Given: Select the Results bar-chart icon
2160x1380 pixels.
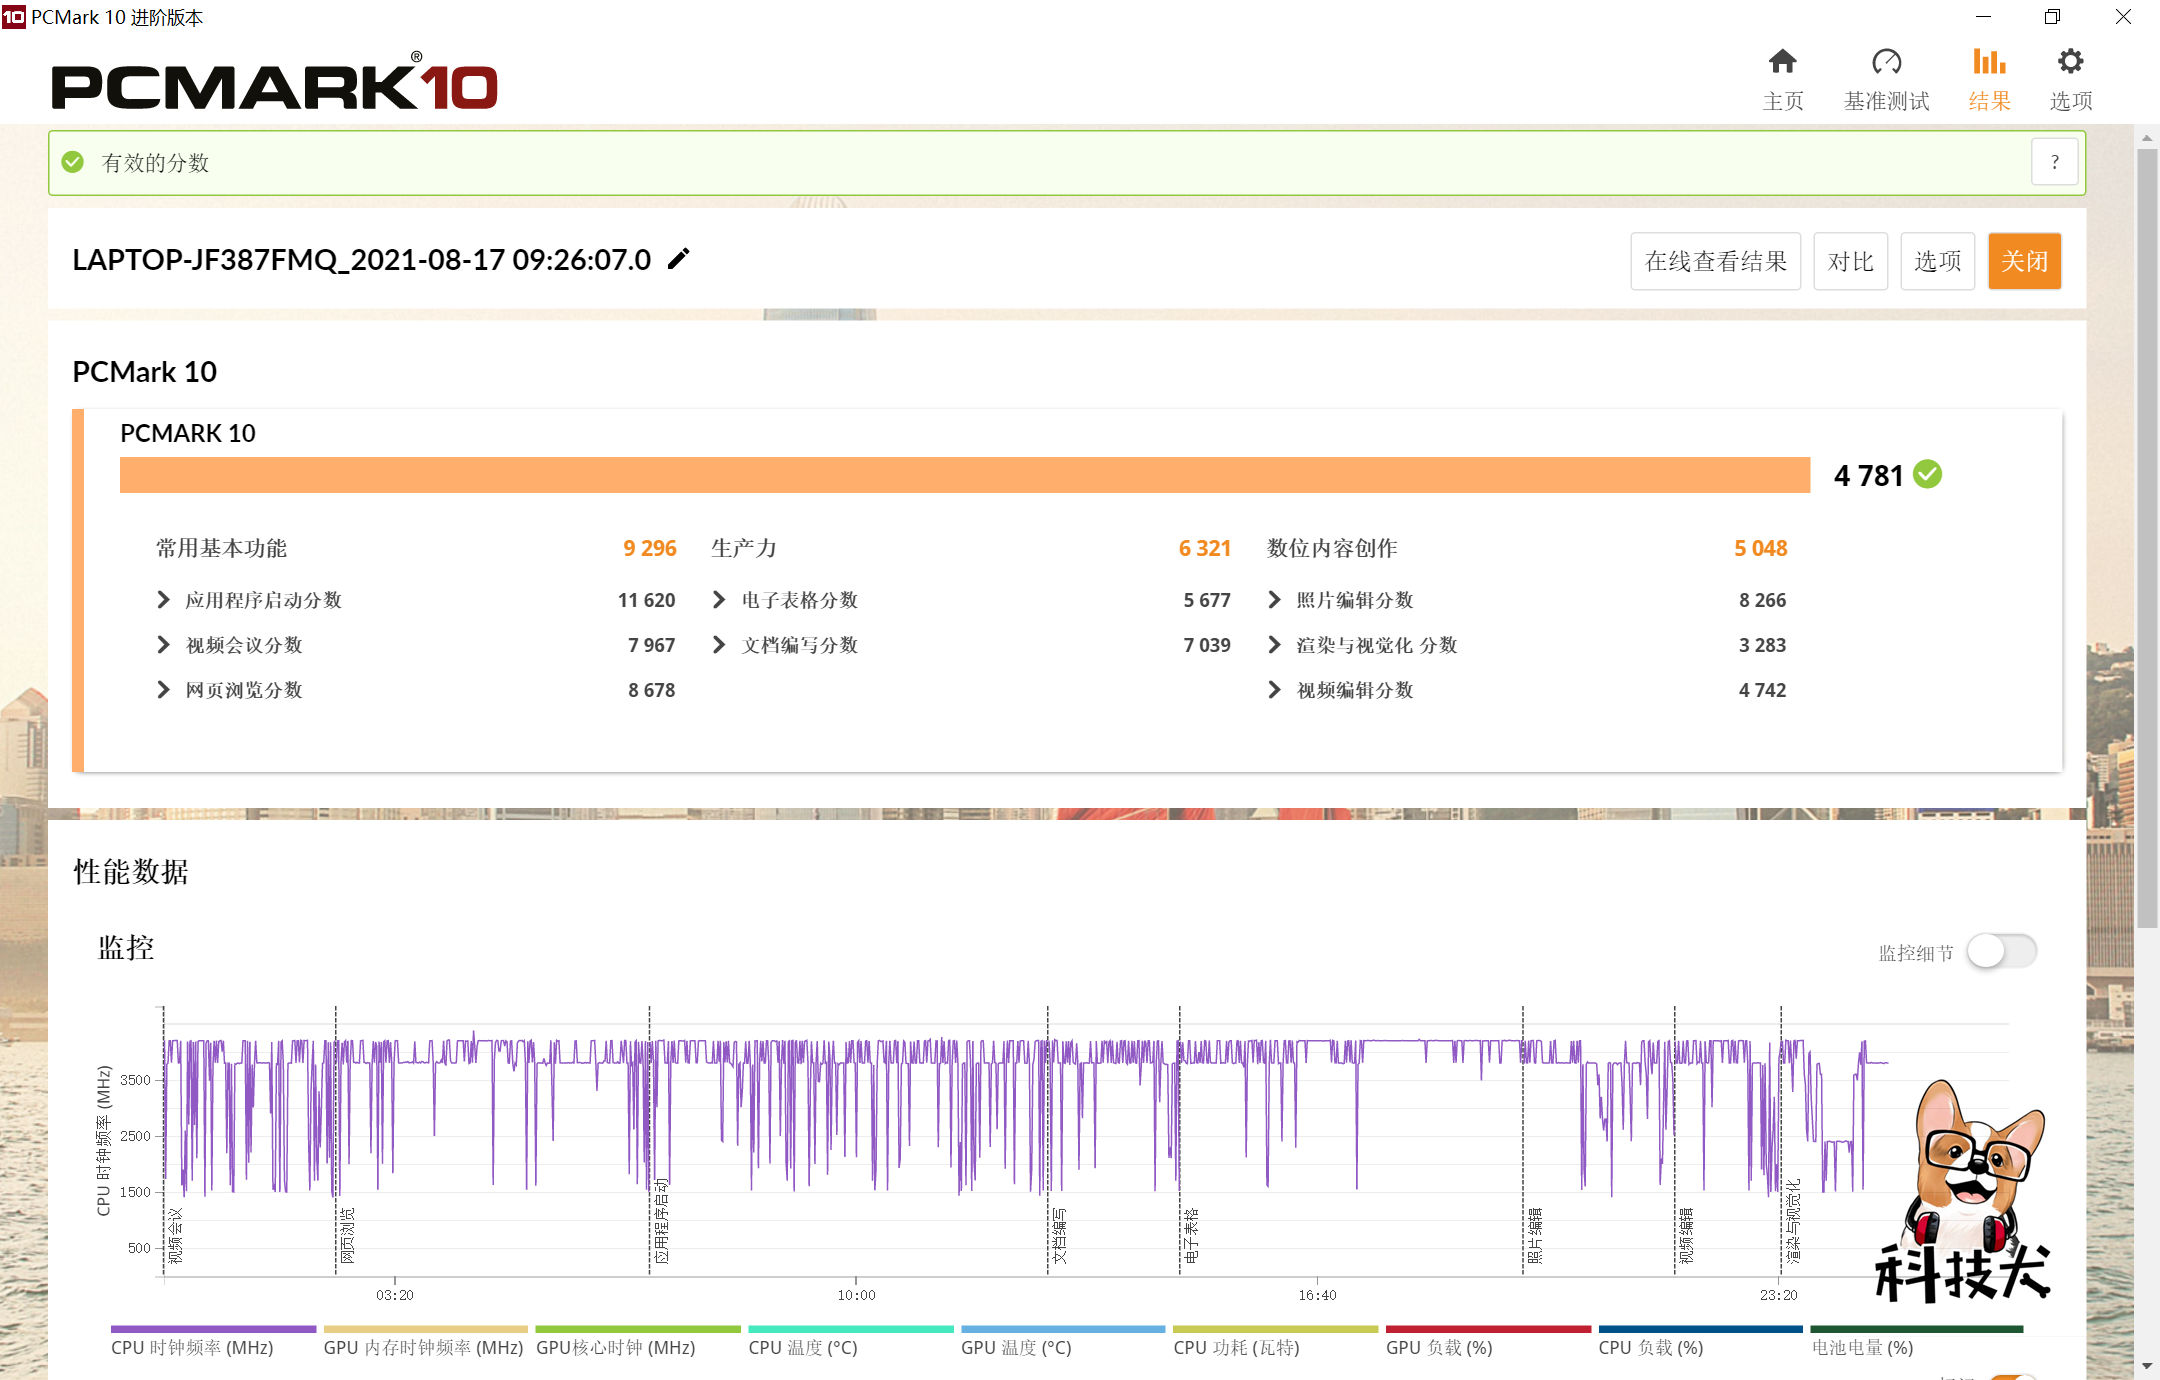Looking at the screenshot, I should coord(1989,63).
